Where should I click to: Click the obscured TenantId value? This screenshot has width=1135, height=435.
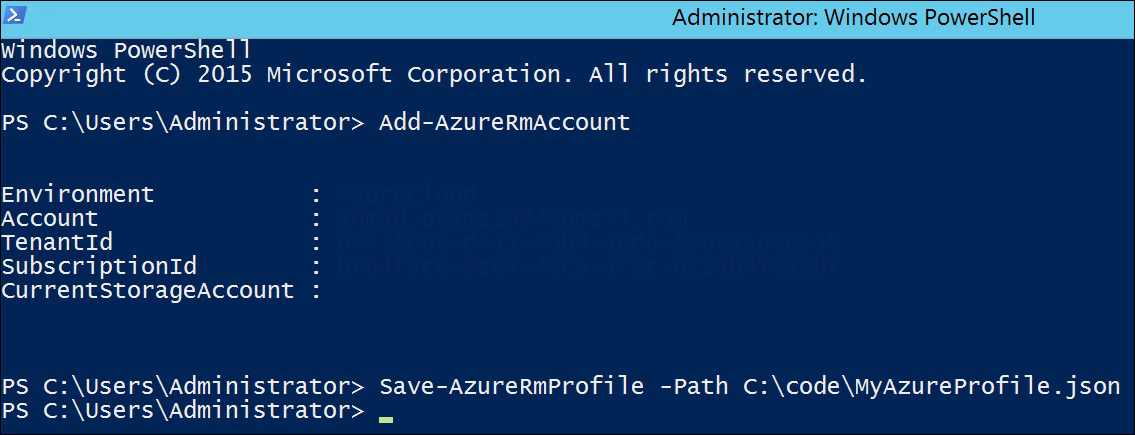point(588,242)
